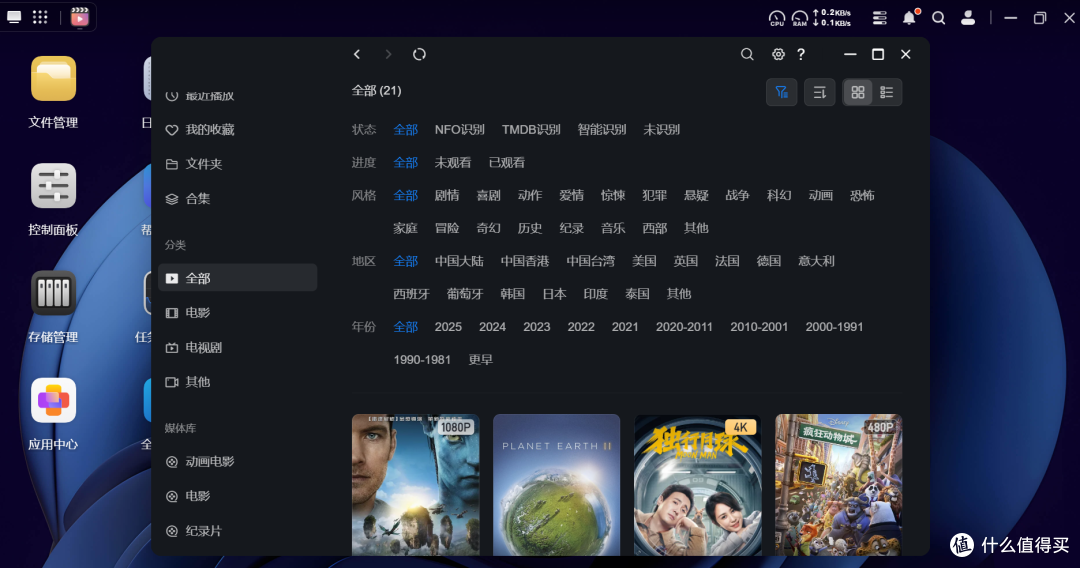Switch to grid view
Screen dimensions: 1080x568
[x=858, y=92]
